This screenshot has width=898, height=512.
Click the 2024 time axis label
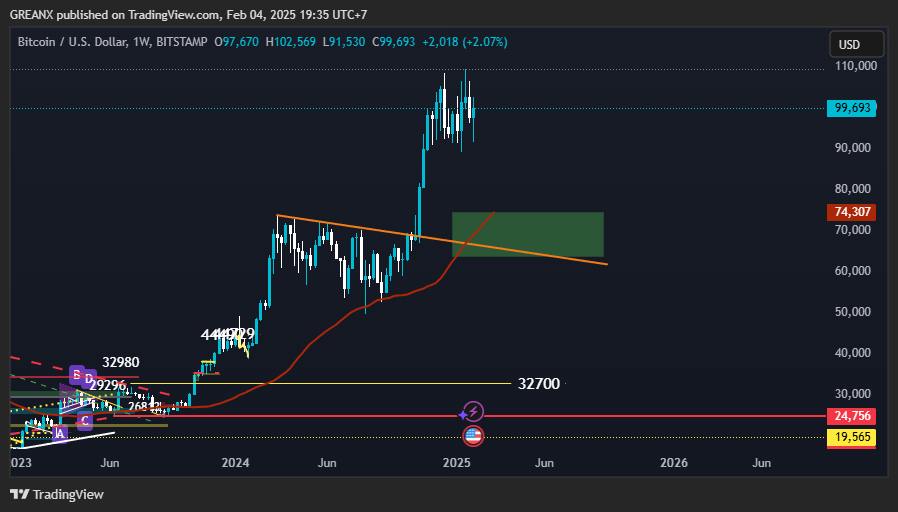235,463
